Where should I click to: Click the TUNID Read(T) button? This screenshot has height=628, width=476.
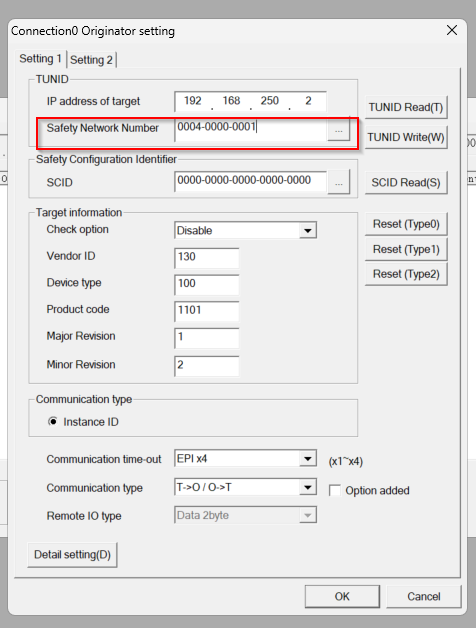[406, 107]
